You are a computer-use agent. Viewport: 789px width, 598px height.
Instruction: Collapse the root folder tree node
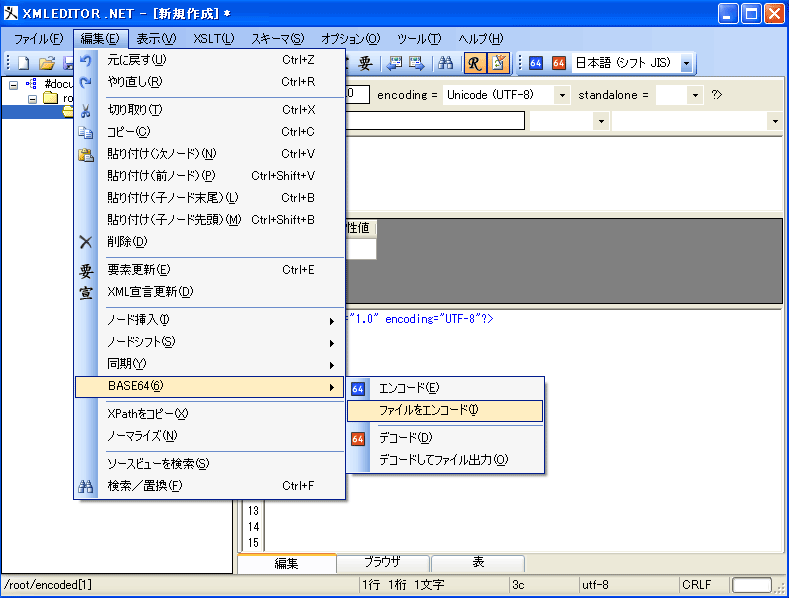click(x=33, y=99)
